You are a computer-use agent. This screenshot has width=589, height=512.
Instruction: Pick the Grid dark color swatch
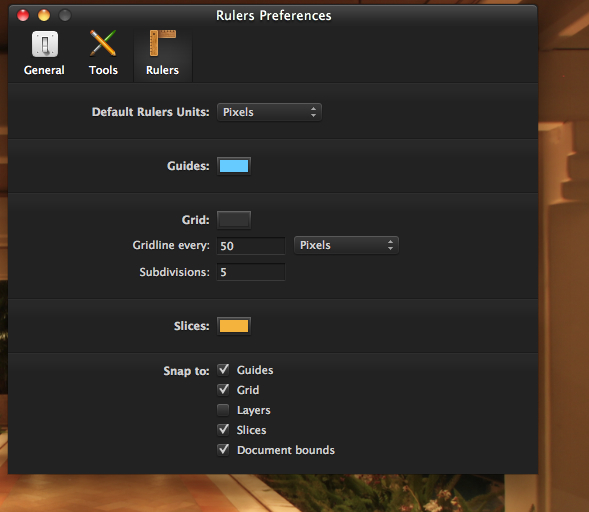[234, 220]
